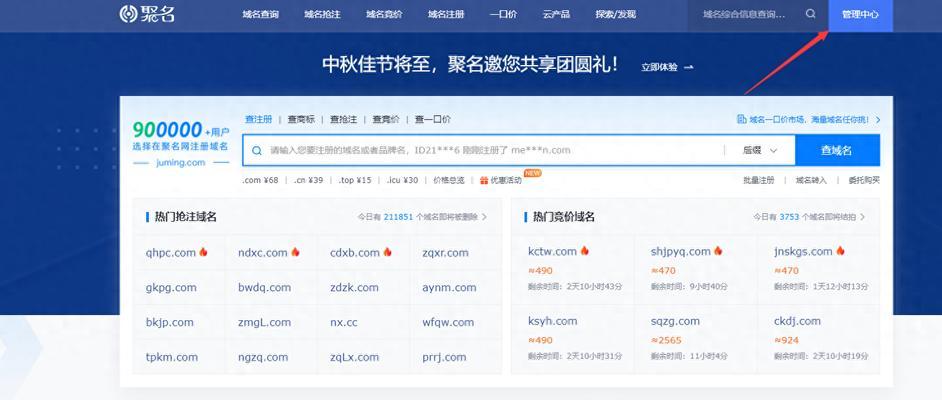The height and width of the screenshot is (400, 942).
Task: Open the gkpg.com domain
Action: (x=171, y=288)
